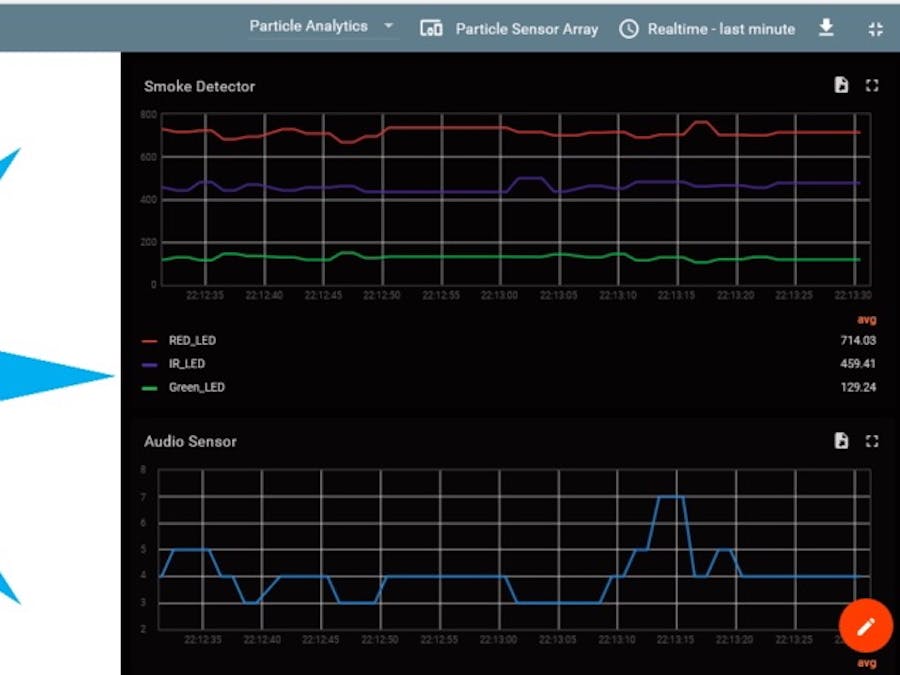
Task: Export Audio Sensor widget data icon
Action: pos(841,441)
